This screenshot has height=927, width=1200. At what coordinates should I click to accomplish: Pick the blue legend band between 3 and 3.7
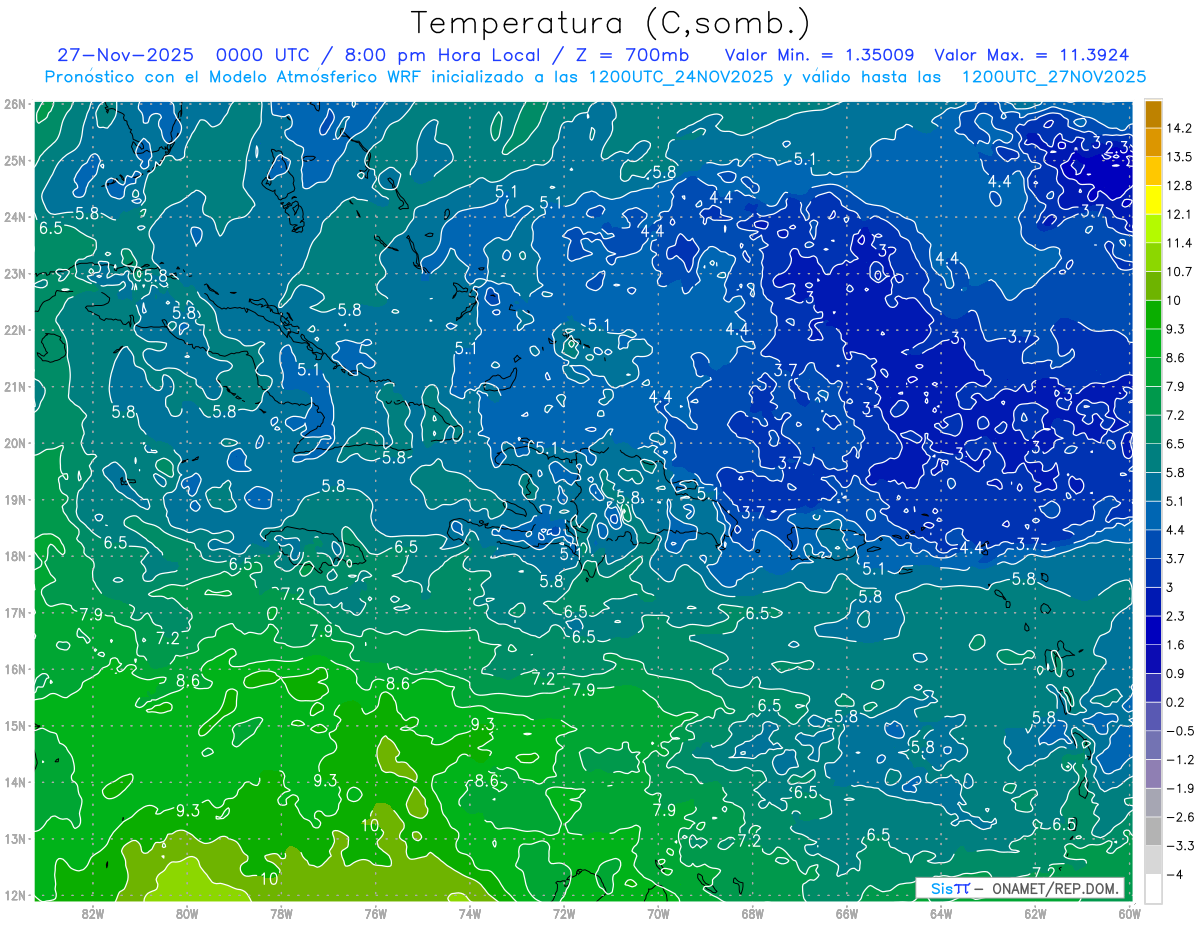click(x=1153, y=573)
